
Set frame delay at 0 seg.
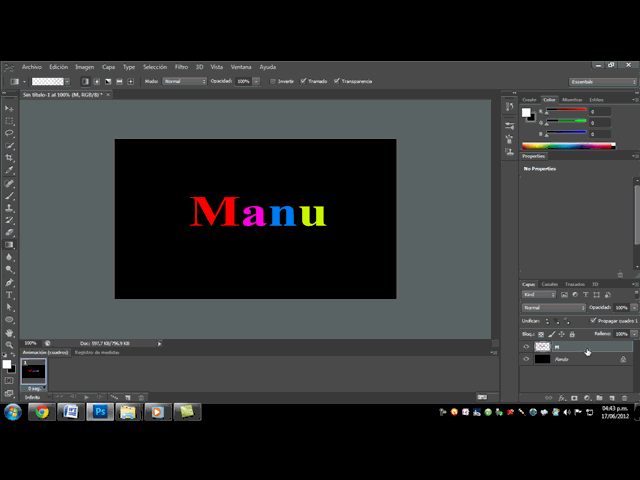(36, 388)
